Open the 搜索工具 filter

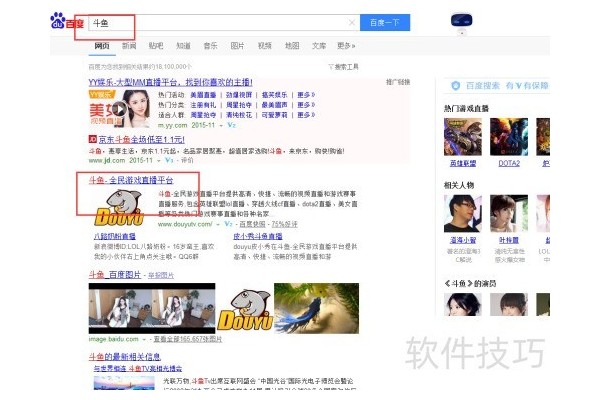point(344,67)
